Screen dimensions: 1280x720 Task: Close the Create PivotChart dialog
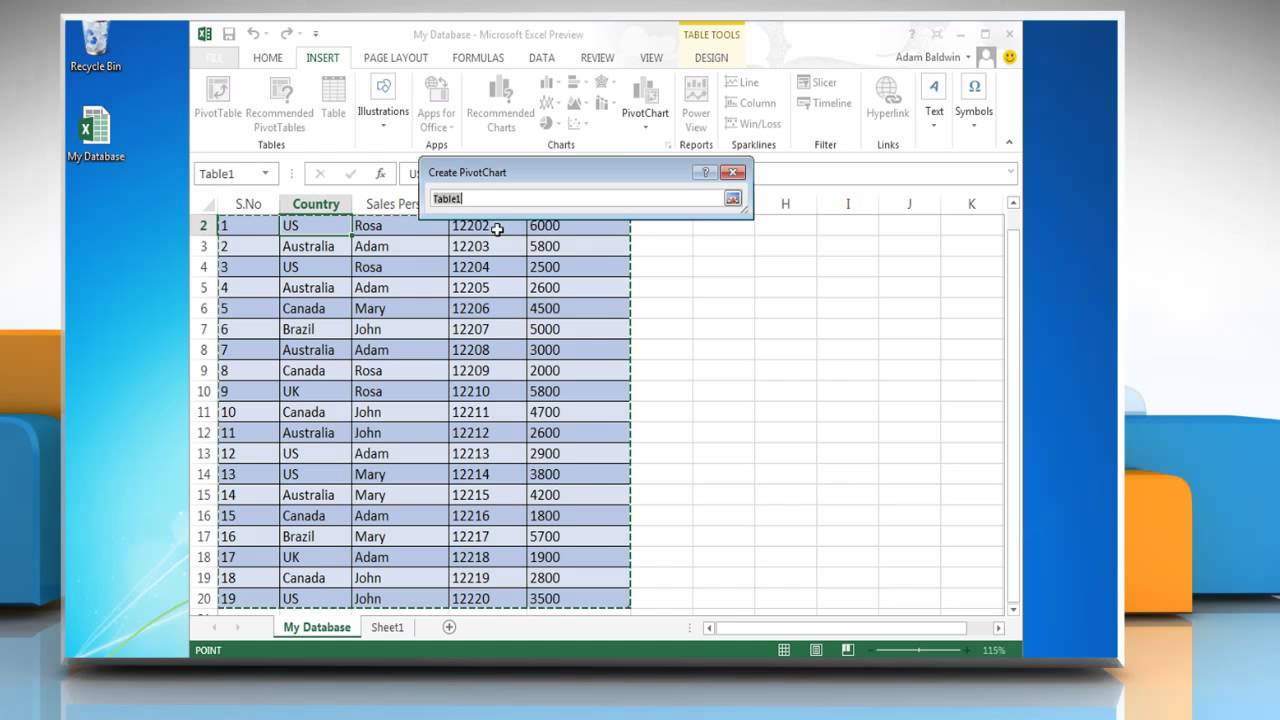point(733,172)
